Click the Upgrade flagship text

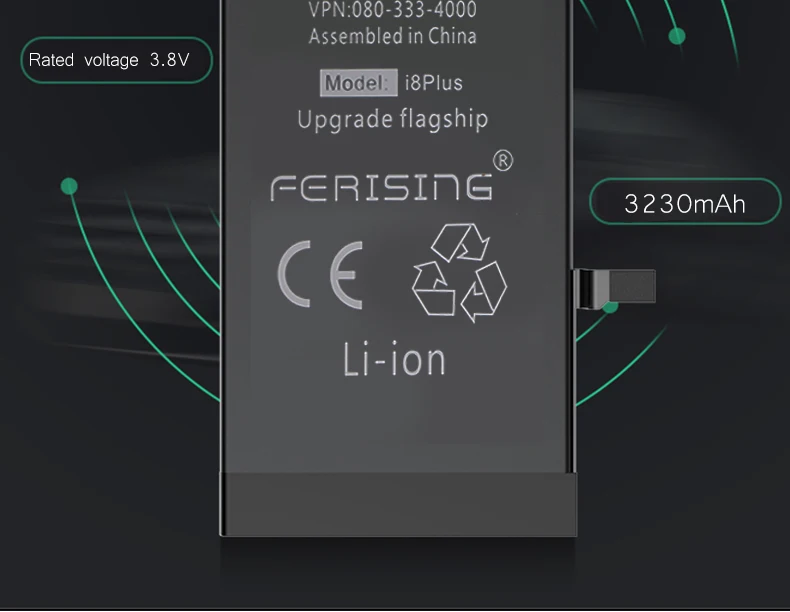pyautogui.click(x=392, y=120)
